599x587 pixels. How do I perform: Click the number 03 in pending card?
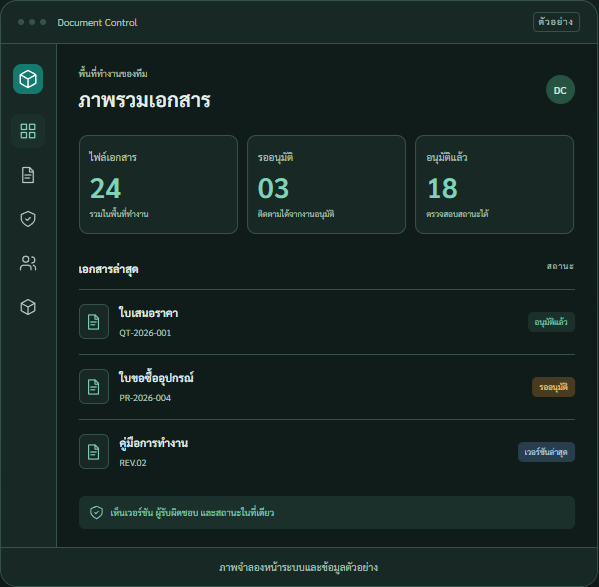coord(273,188)
